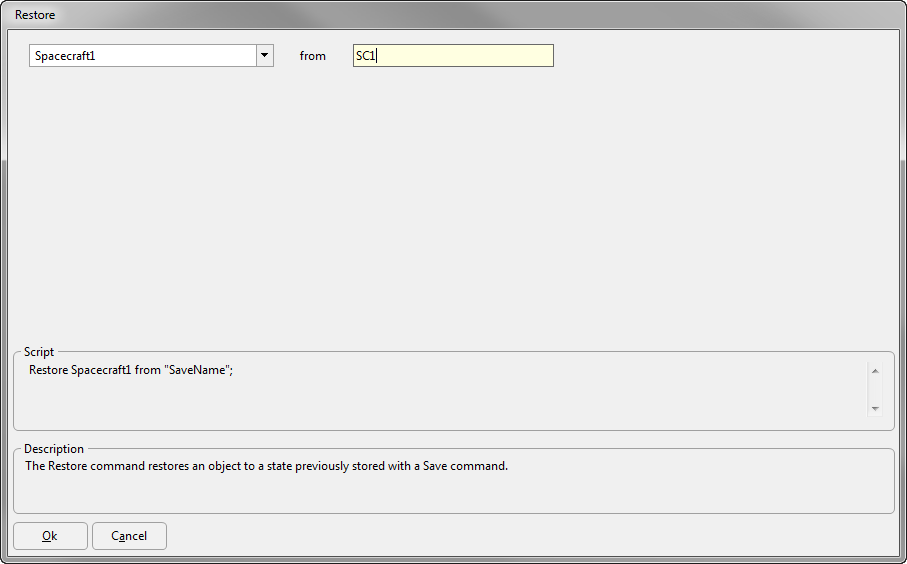Image resolution: width=907 pixels, height=564 pixels.
Task: Click the Script group label
Action: [39, 352]
